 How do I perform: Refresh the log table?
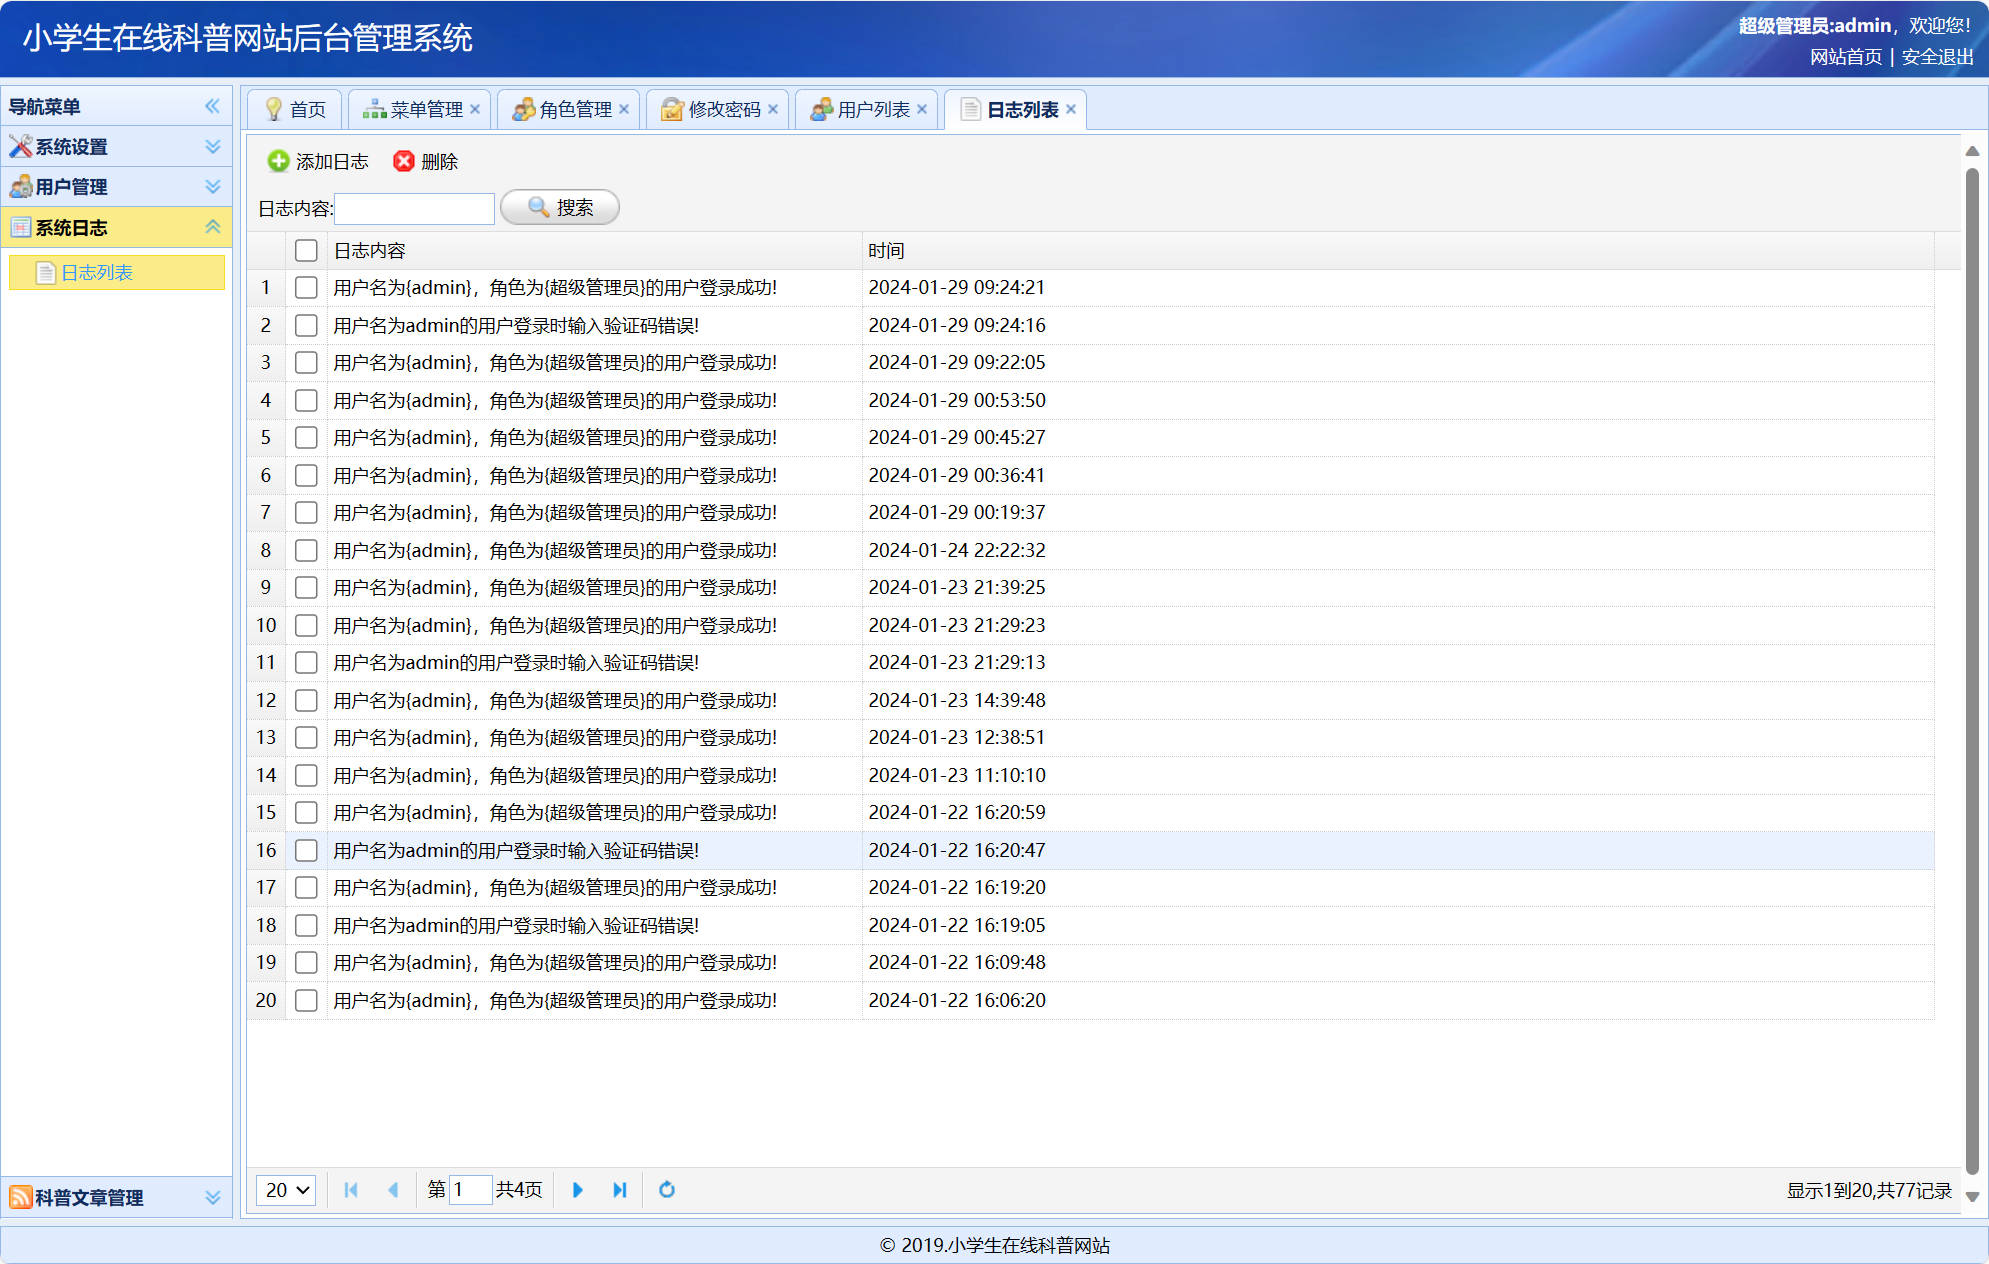coord(667,1190)
